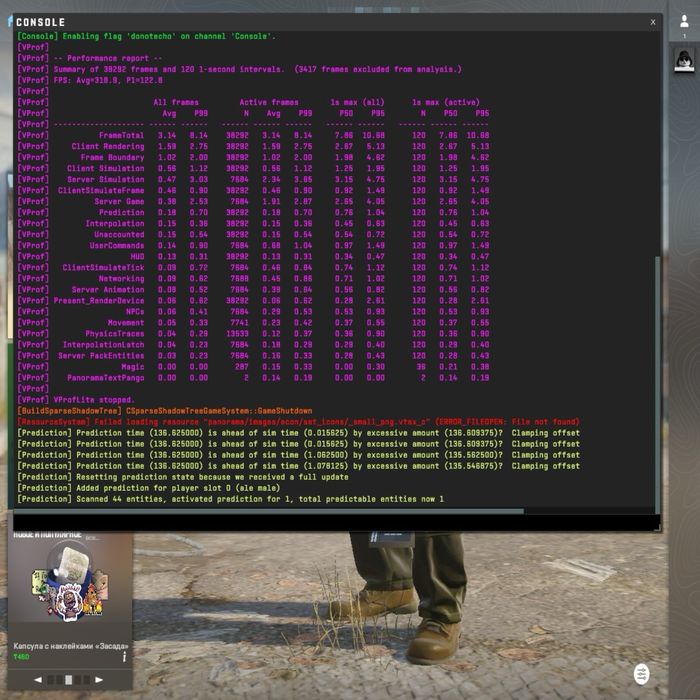Select the 'FrameTotal' row label
Viewport: 700px width, 700px height.
tap(121, 135)
